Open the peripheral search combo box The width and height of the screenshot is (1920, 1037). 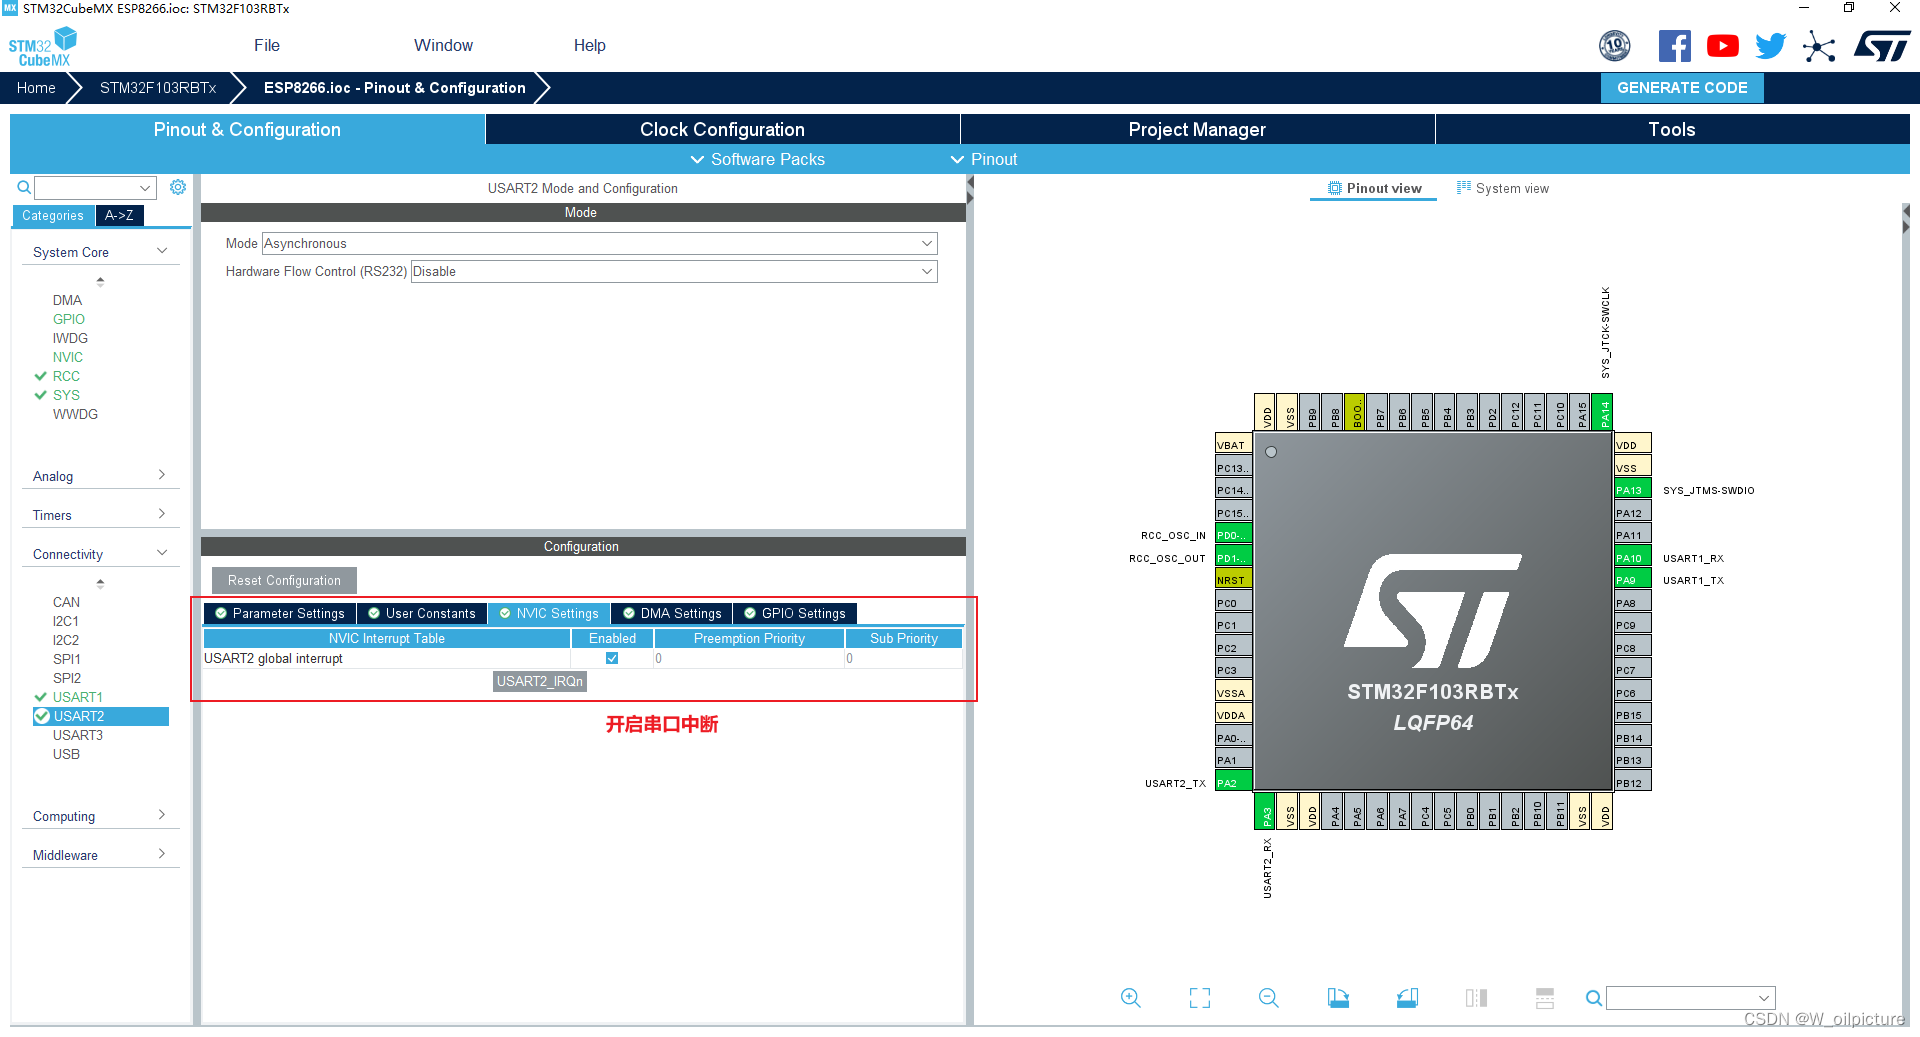pos(96,187)
